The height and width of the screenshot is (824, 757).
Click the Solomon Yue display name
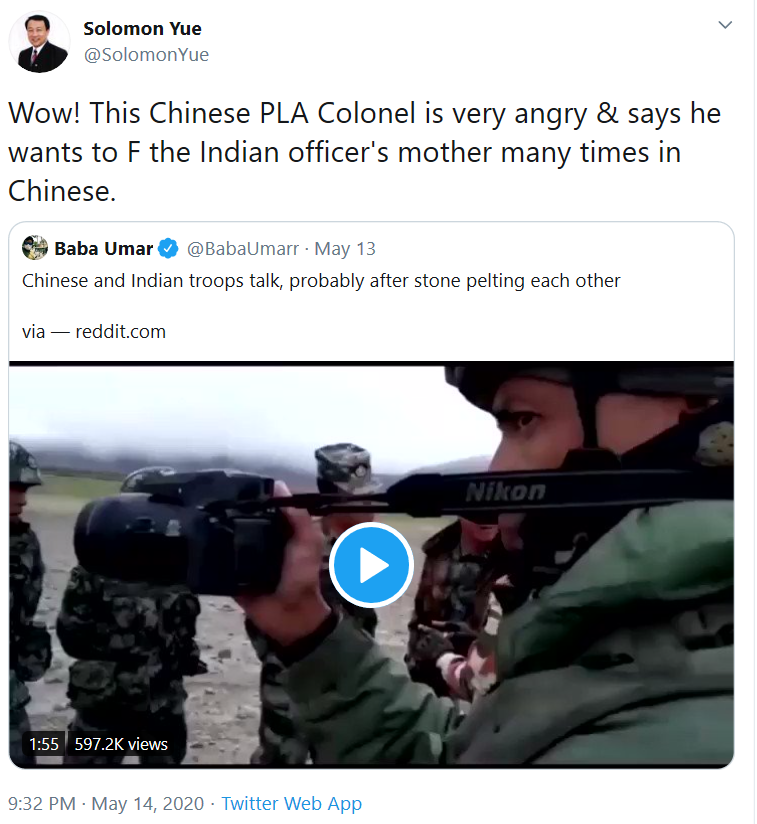pos(142,28)
